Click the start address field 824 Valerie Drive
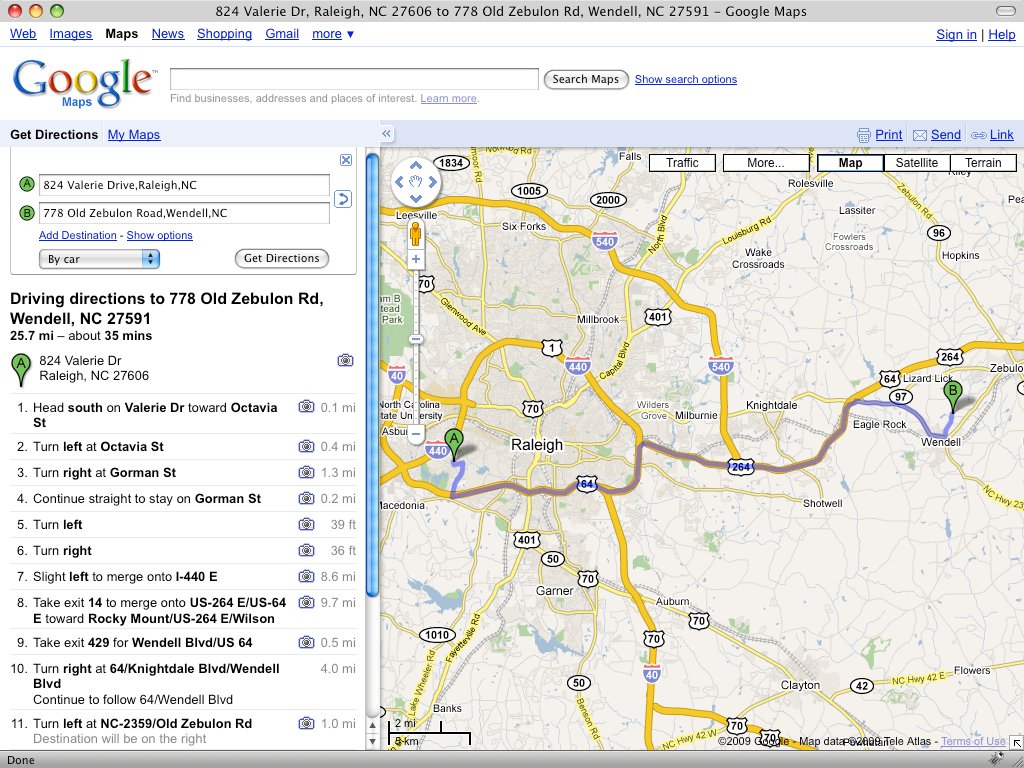 (x=184, y=185)
